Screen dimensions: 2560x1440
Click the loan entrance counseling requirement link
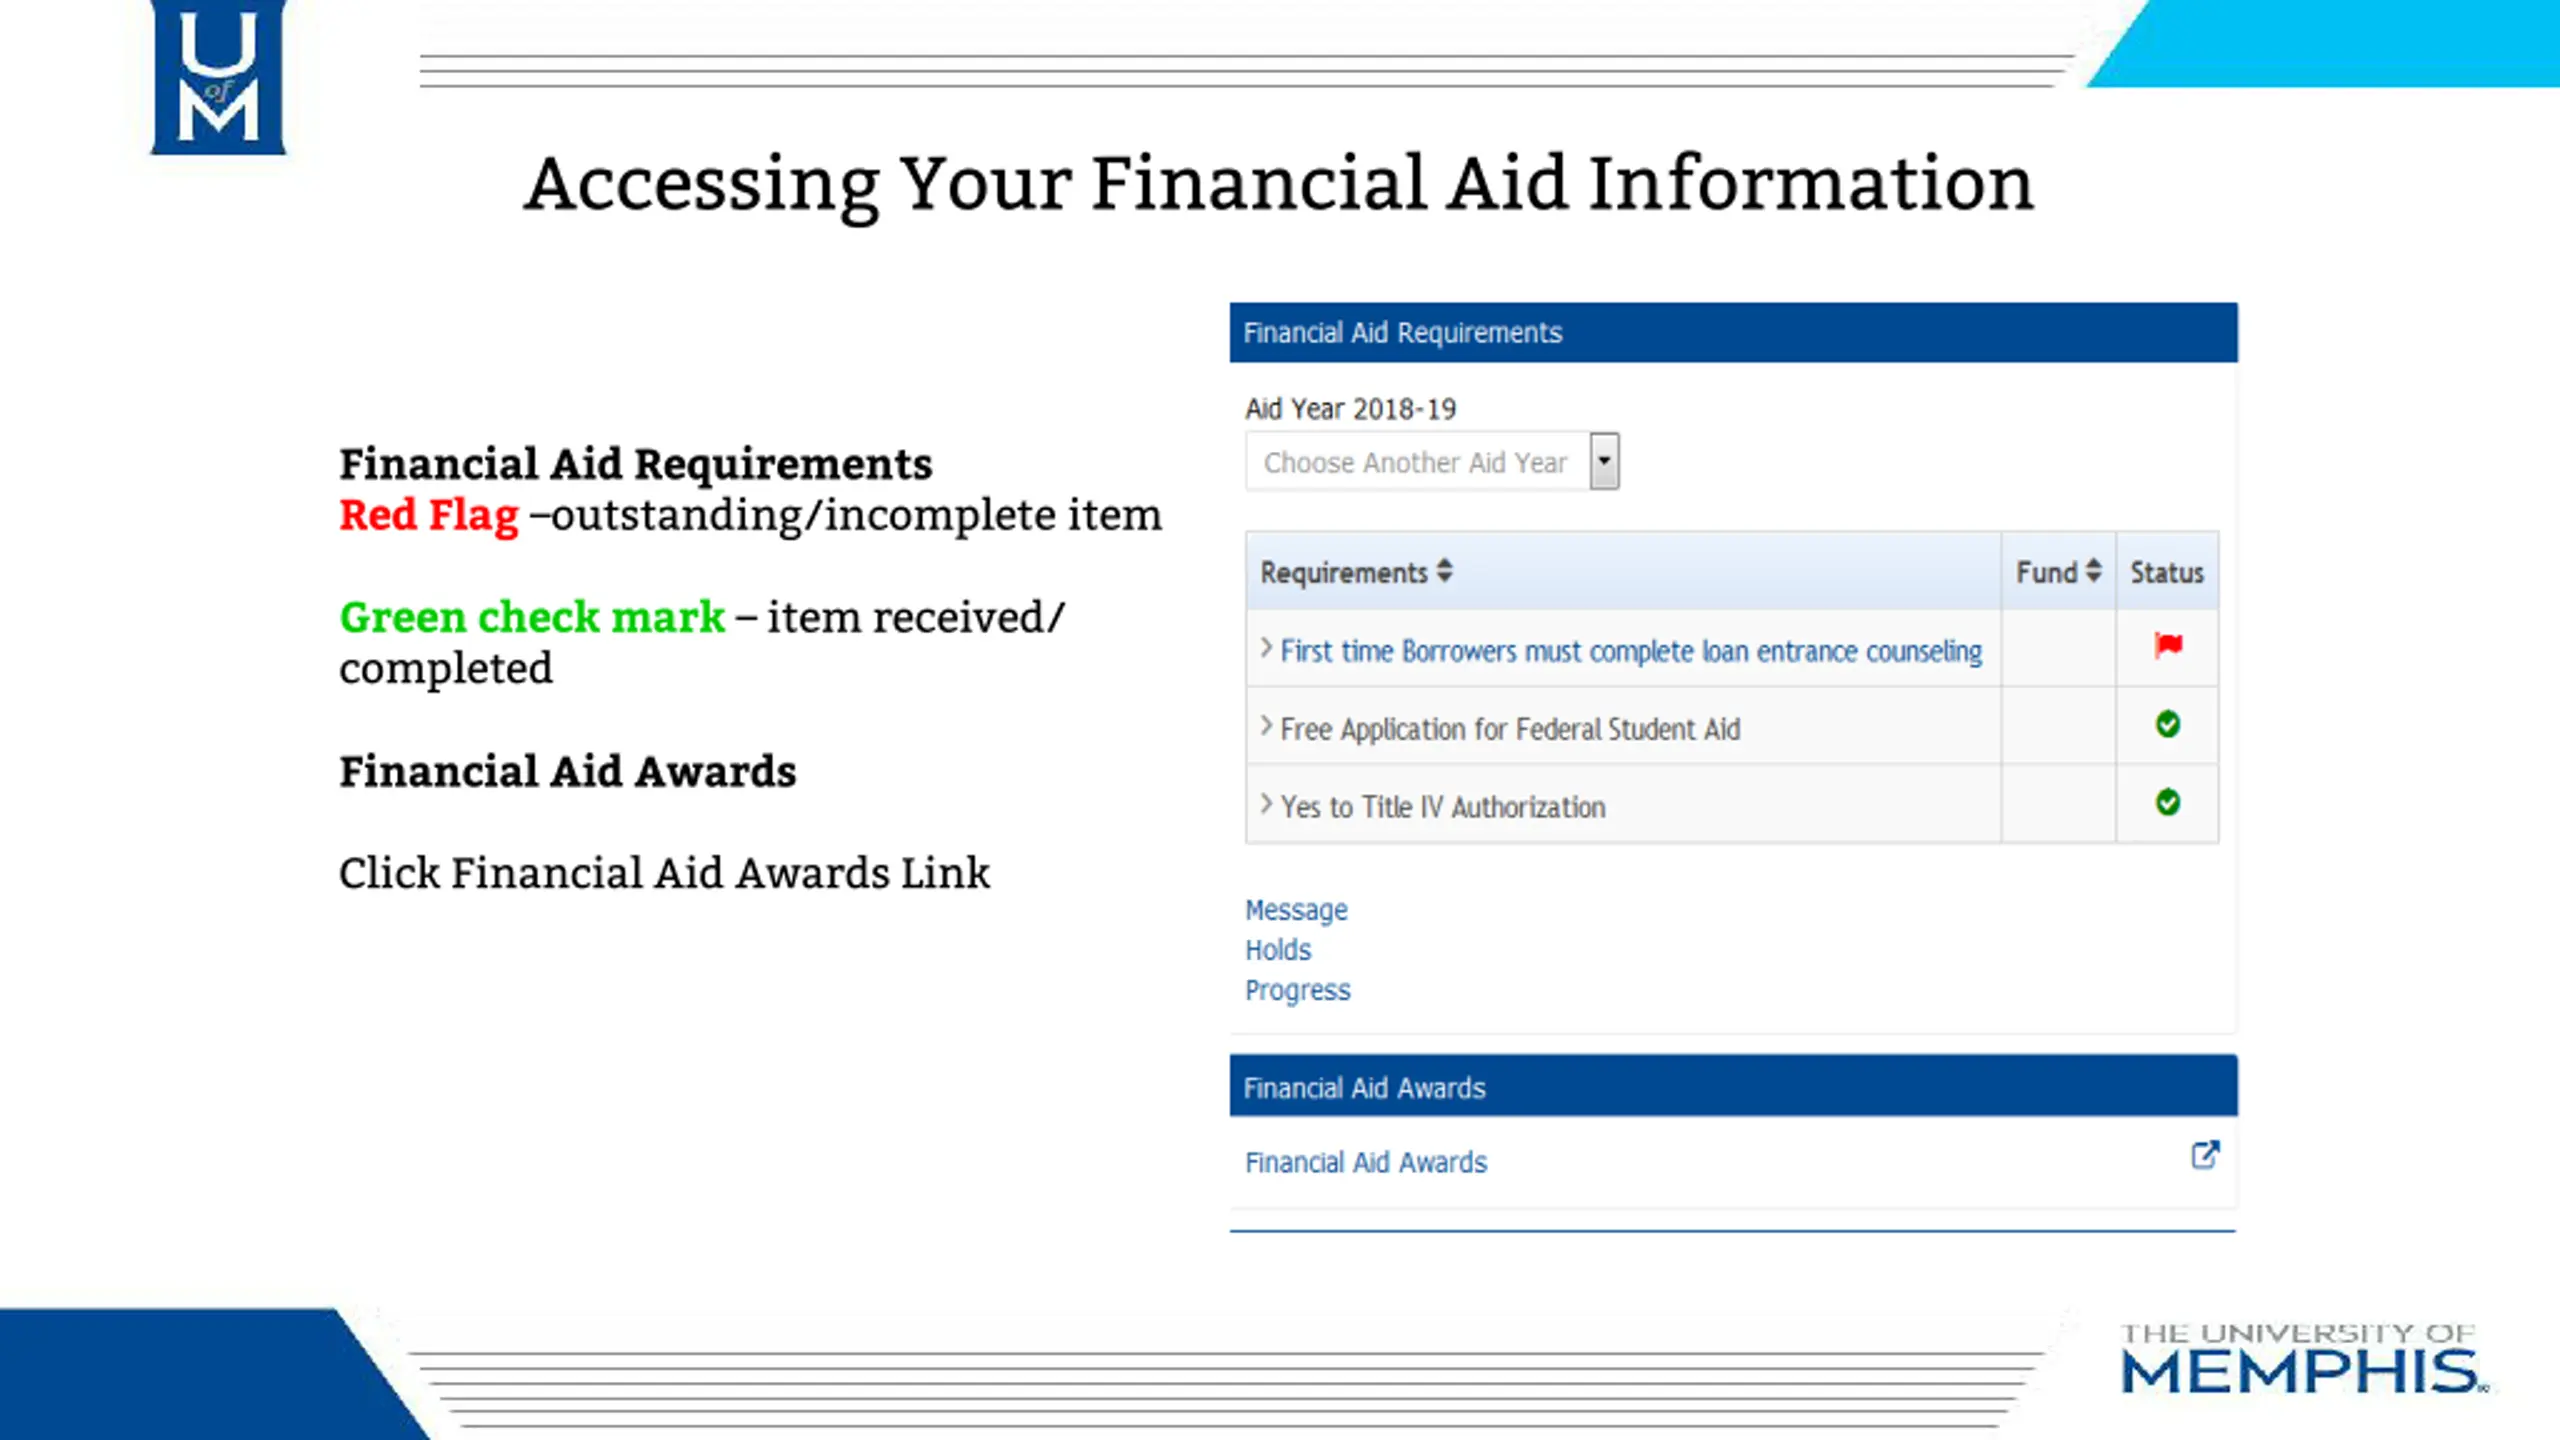[x=1631, y=651]
